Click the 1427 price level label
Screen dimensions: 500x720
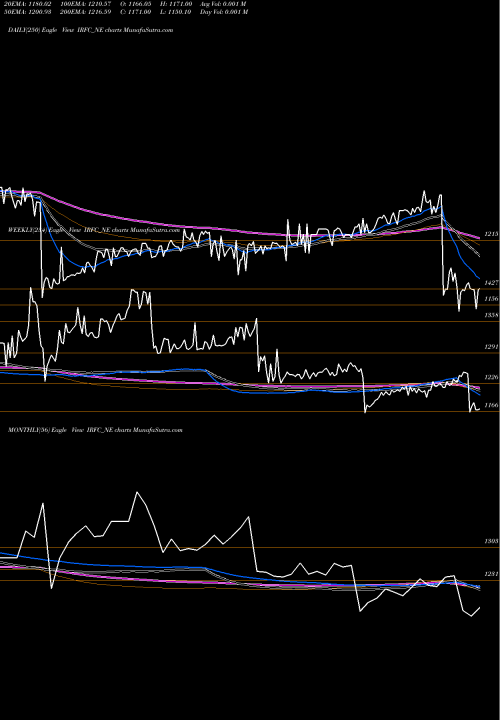pyautogui.click(x=491, y=283)
